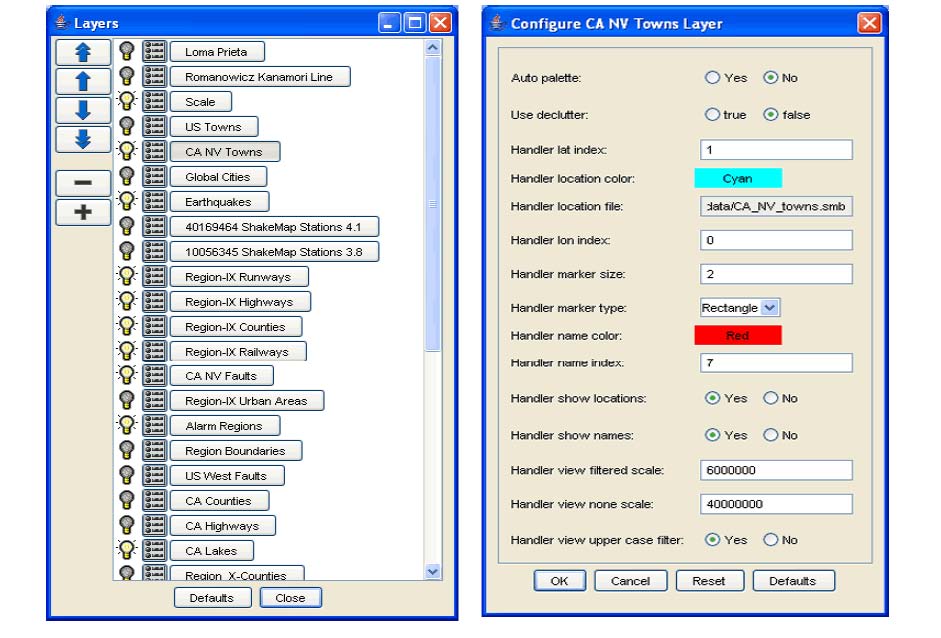Add a layer with plus button
The width and height of the screenshot is (941, 638).
83,212
